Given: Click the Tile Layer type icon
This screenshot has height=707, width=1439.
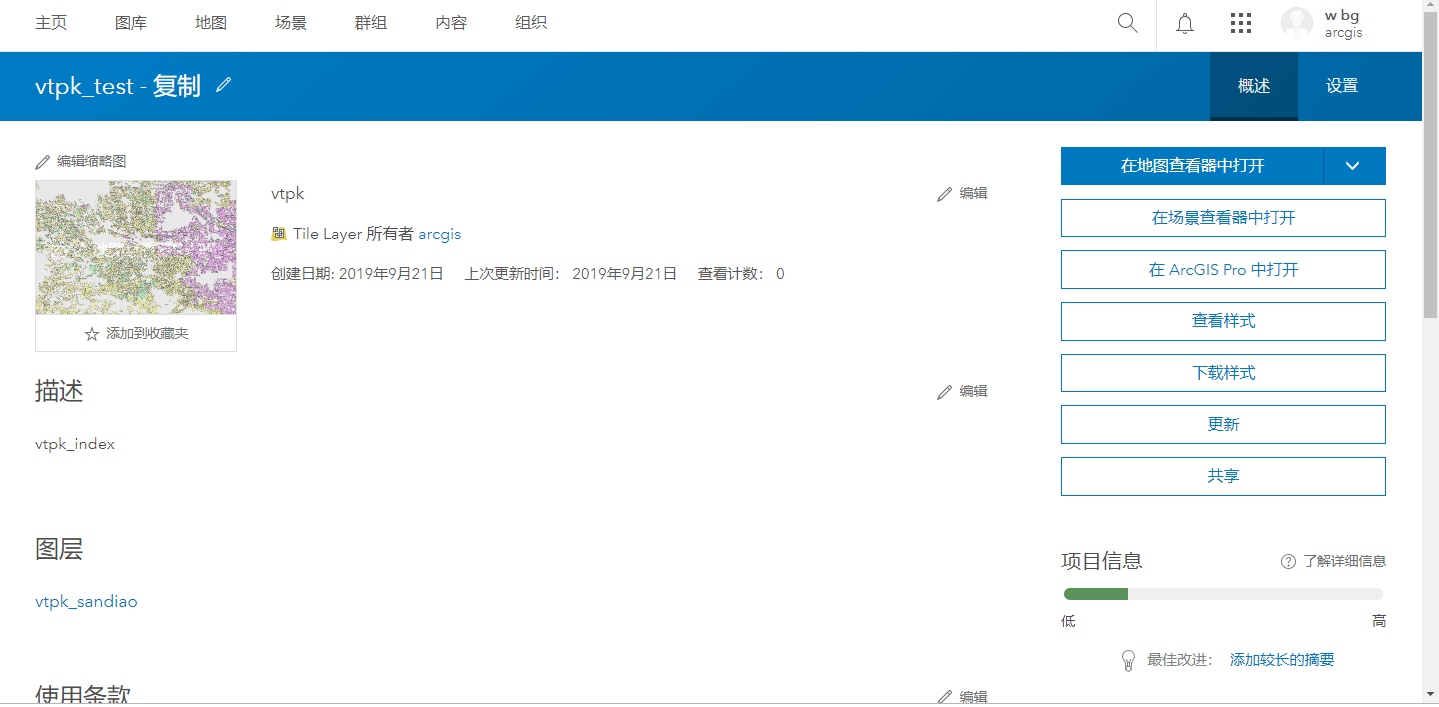Looking at the screenshot, I should (x=279, y=234).
